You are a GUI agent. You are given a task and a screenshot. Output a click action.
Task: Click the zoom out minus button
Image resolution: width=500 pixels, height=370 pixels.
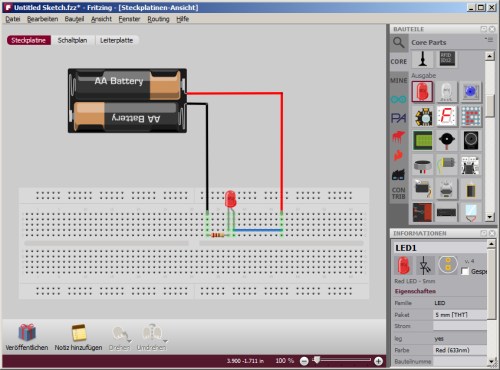(304, 361)
